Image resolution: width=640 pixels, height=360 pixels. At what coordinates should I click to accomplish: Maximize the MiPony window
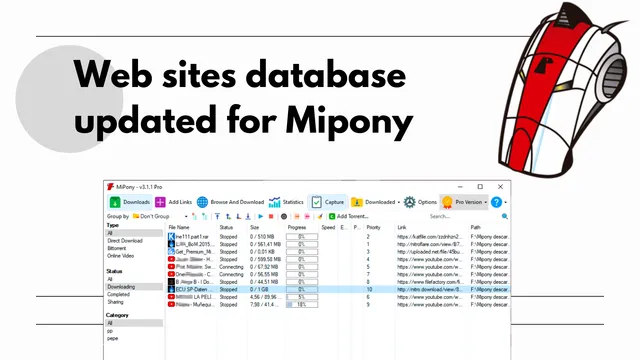(480, 187)
